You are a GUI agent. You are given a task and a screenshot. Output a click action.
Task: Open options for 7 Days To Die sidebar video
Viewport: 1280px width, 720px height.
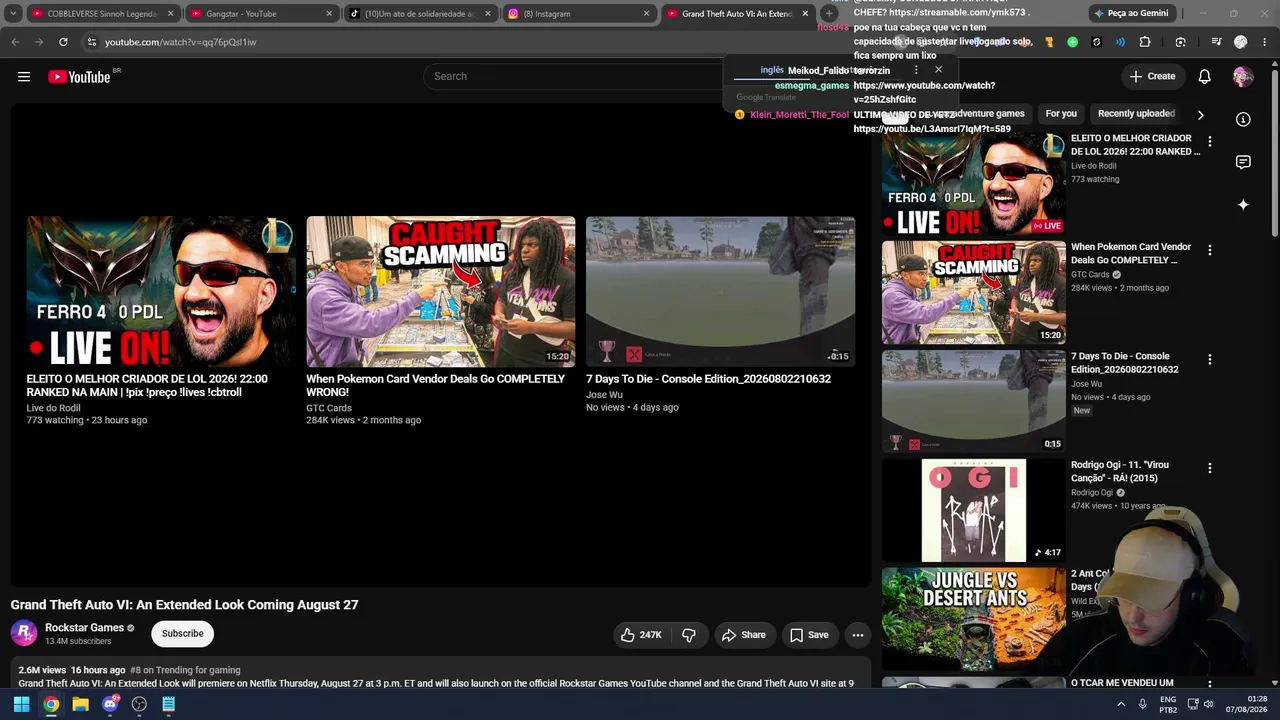click(x=1209, y=359)
